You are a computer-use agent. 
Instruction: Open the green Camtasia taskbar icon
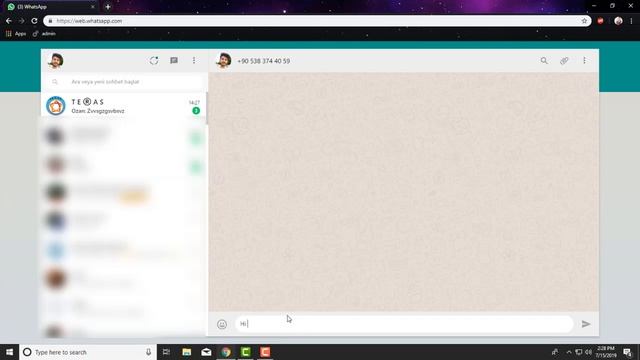[x=245, y=352]
